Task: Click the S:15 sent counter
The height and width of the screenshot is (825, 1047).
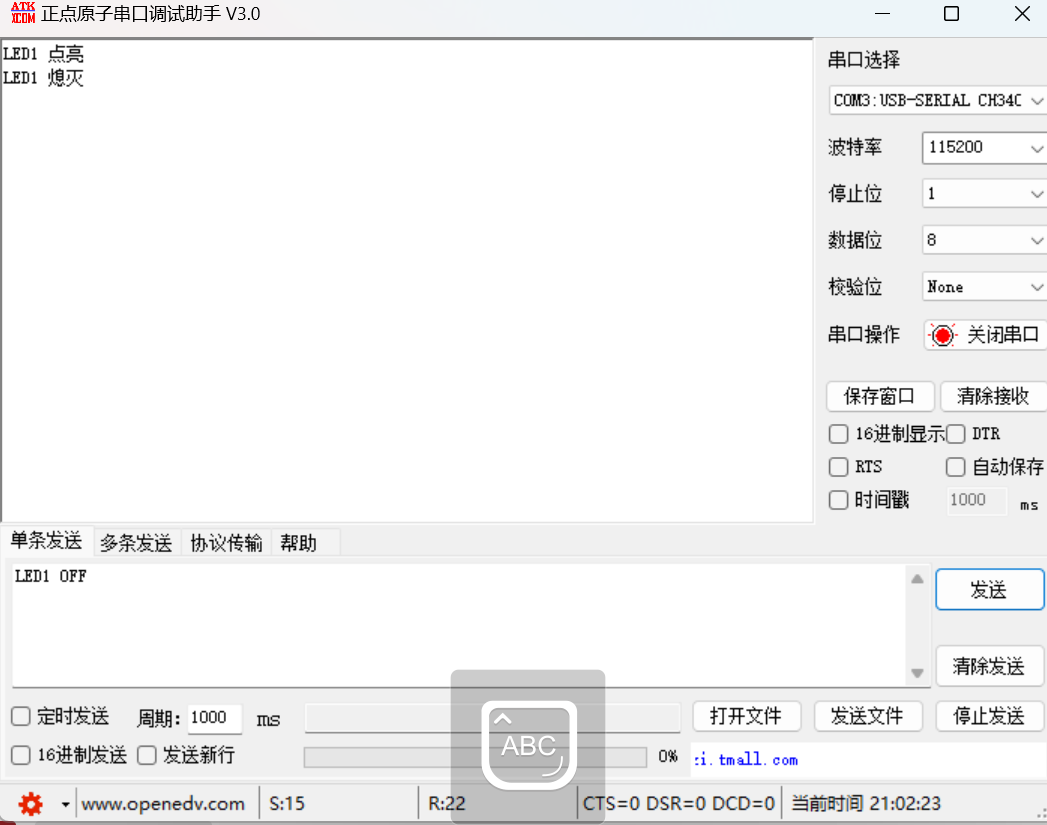Action: (x=286, y=804)
